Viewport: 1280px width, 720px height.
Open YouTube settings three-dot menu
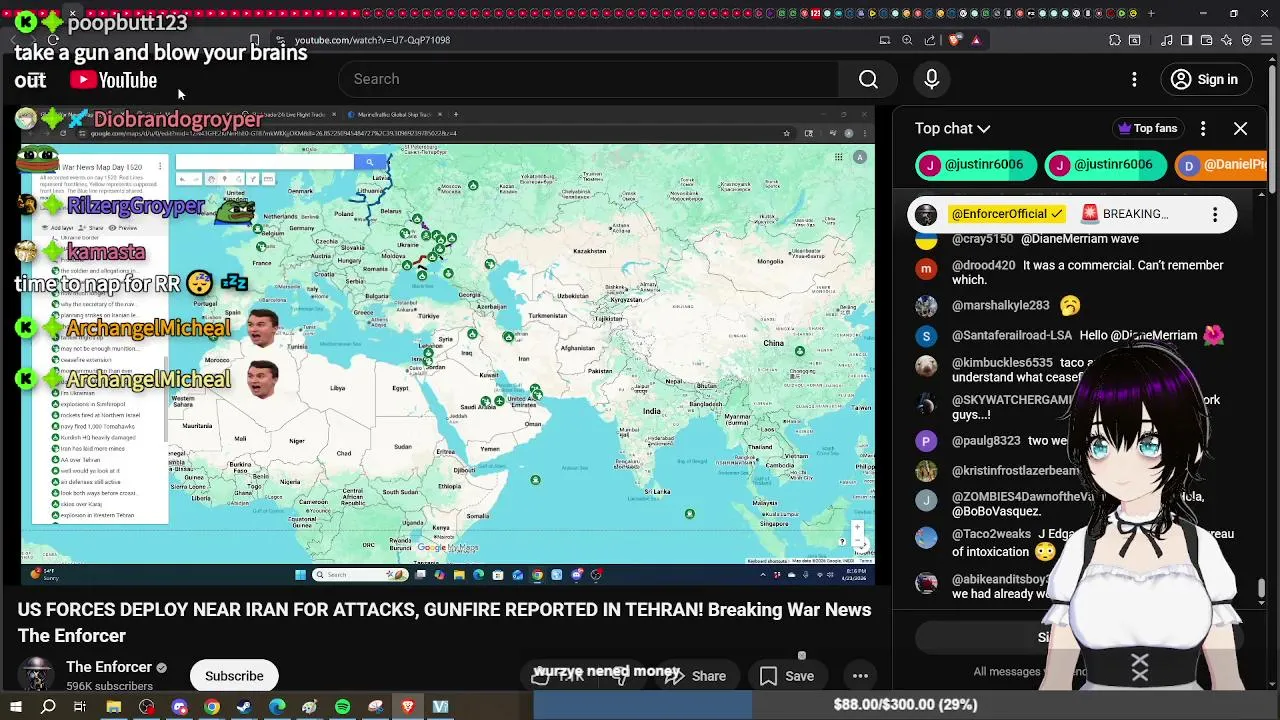point(1134,79)
